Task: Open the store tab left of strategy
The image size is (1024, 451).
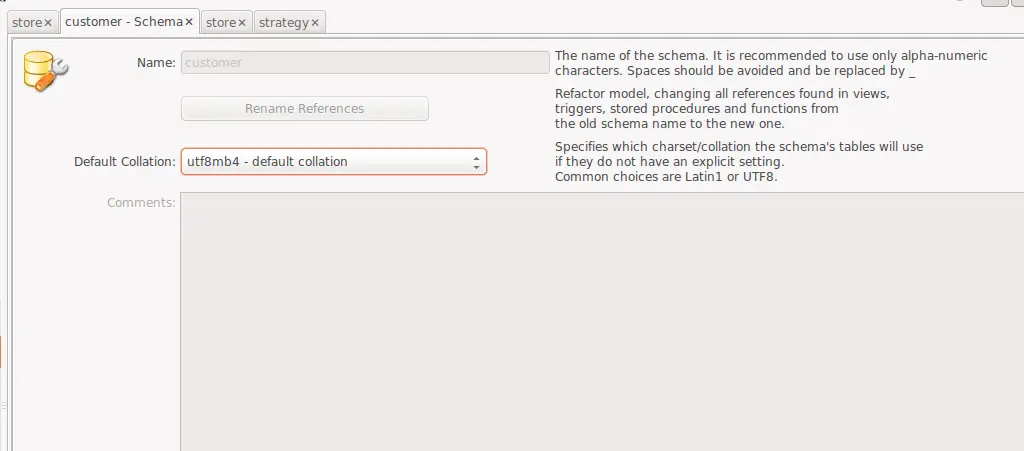Action: click(220, 22)
